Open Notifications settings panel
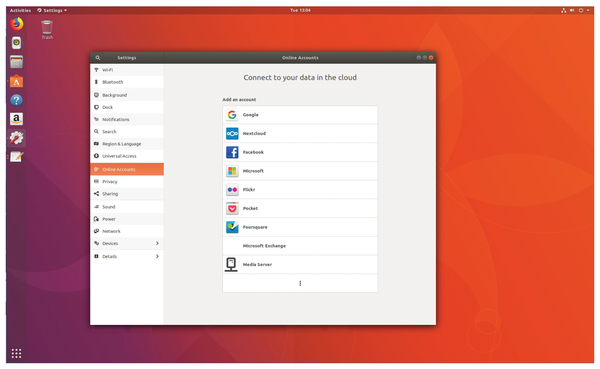The image size is (600, 369). coord(127,119)
